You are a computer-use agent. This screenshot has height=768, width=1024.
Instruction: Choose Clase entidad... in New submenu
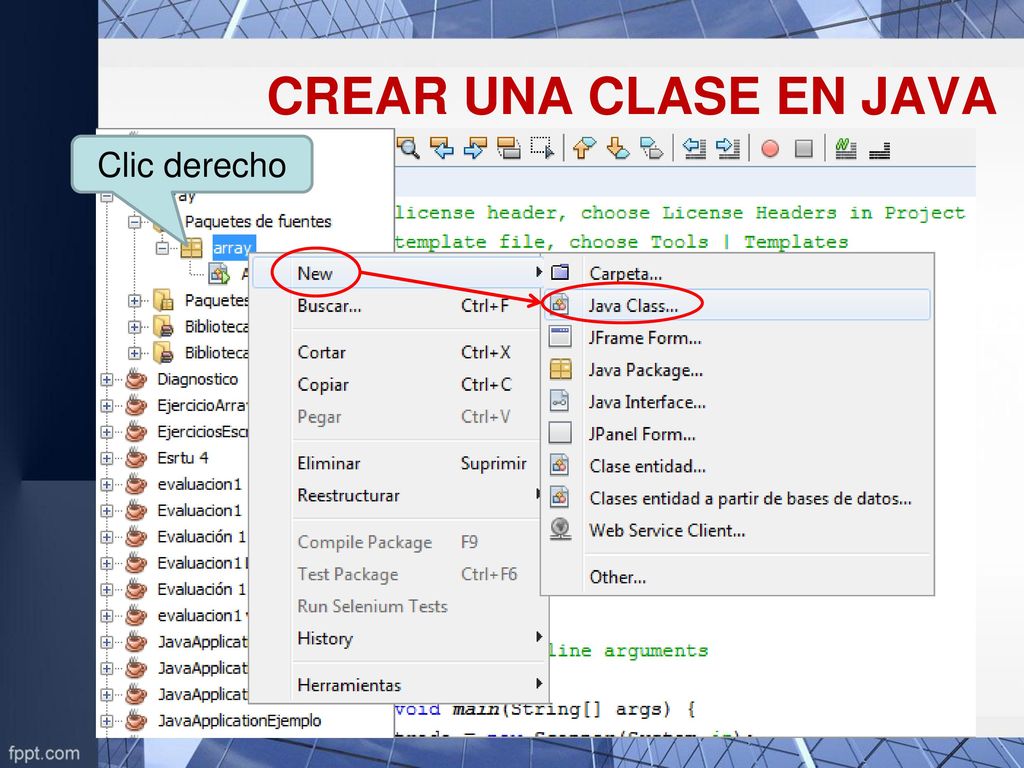click(737, 466)
